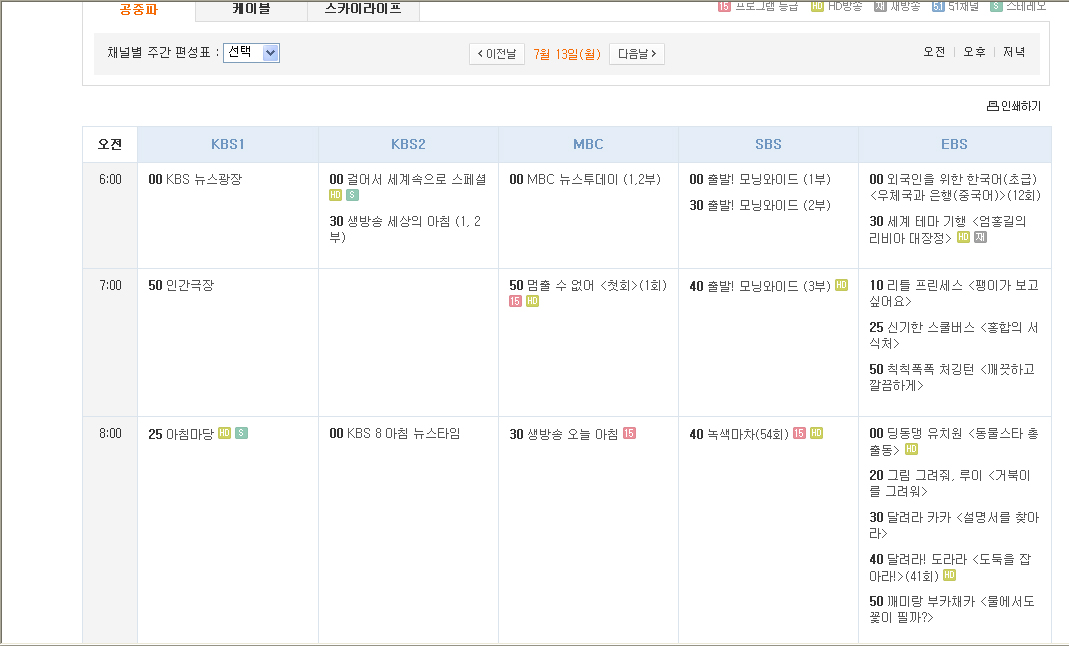
Task: Click the S stereo icon beside 아침마당
Action: point(241,433)
